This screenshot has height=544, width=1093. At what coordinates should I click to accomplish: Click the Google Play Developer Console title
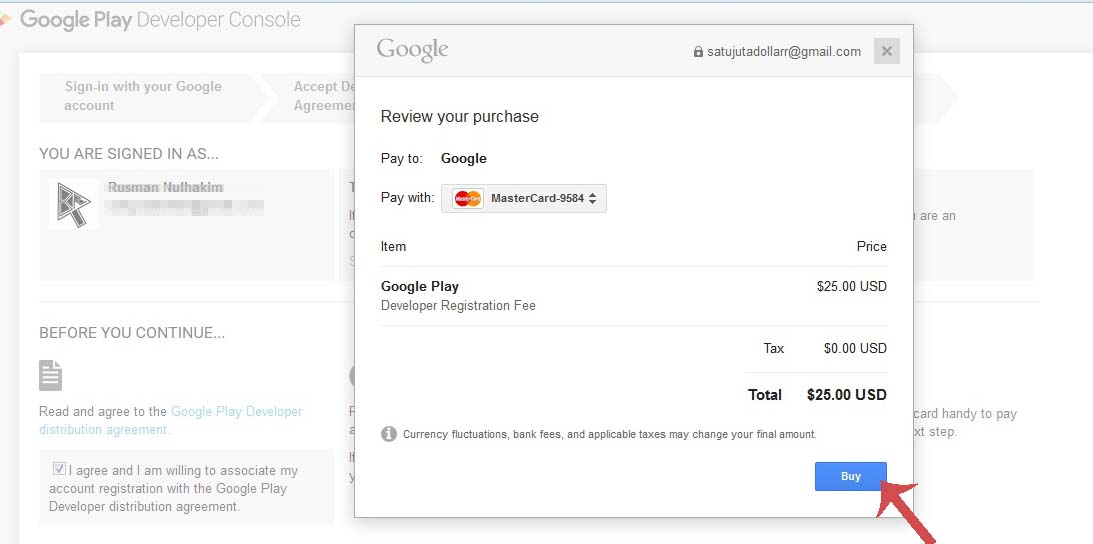(160, 20)
